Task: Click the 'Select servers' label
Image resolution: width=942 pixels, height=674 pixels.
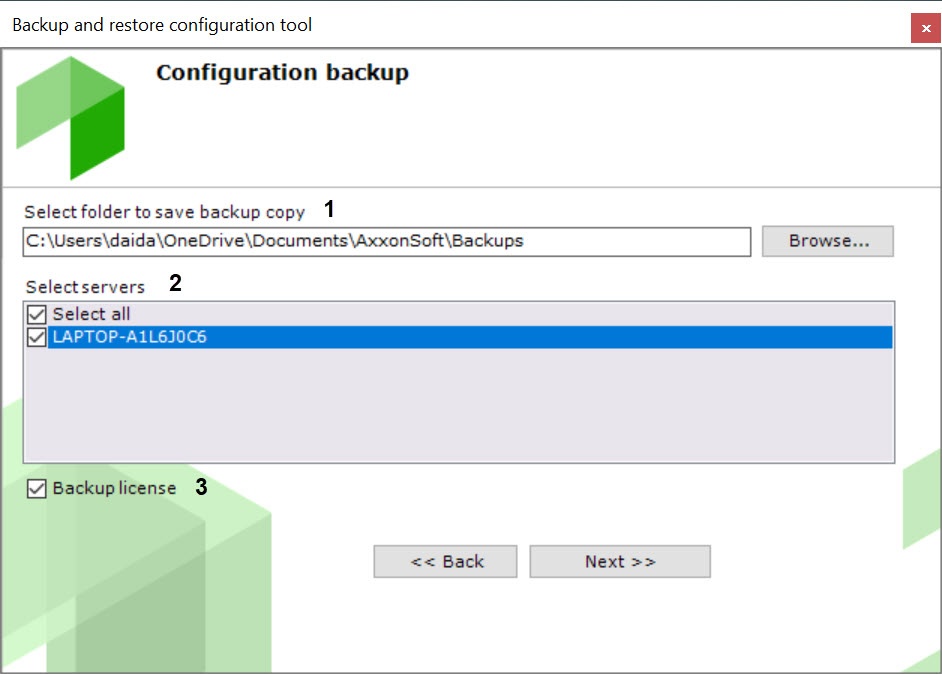Action: point(85,286)
